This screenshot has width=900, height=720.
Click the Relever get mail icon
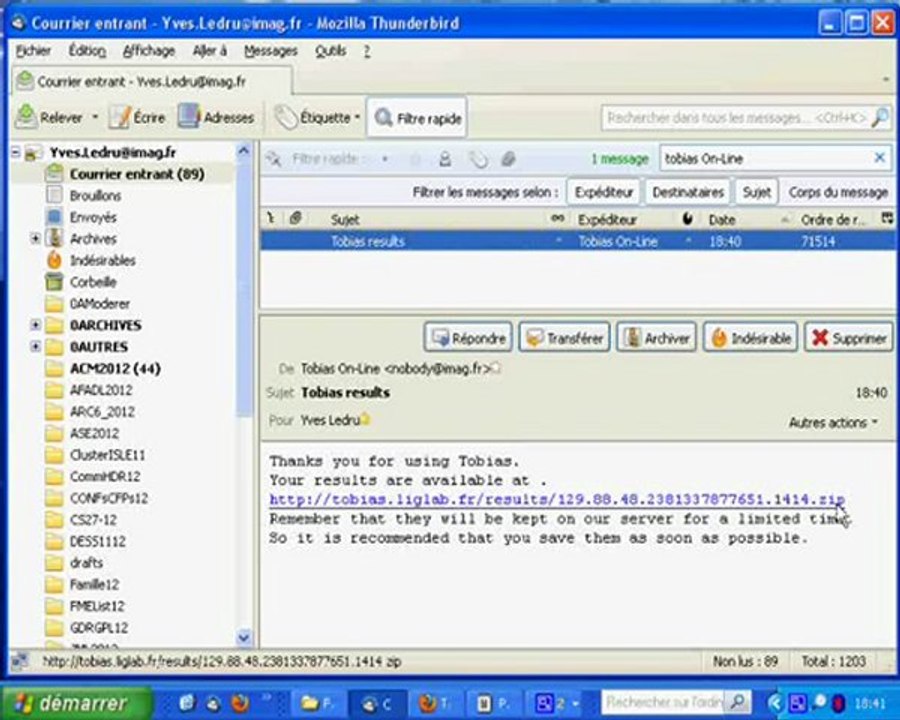(x=27, y=118)
